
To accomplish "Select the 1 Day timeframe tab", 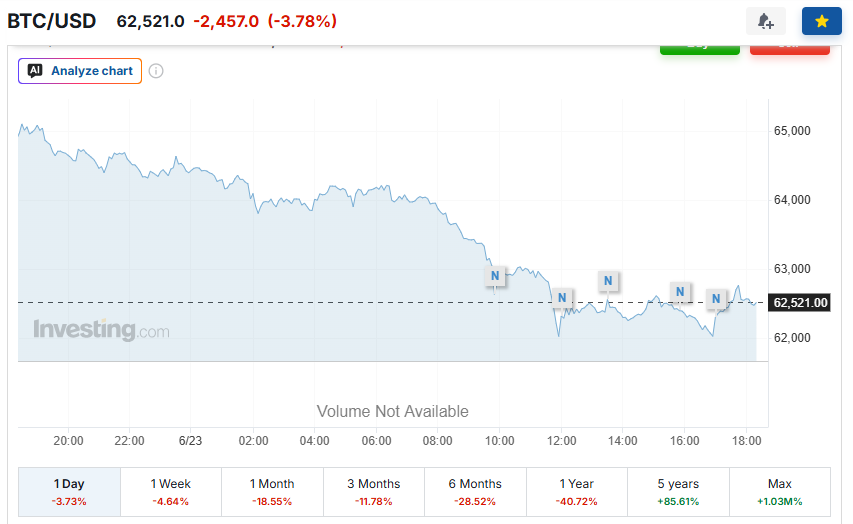I will [x=69, y=492].
